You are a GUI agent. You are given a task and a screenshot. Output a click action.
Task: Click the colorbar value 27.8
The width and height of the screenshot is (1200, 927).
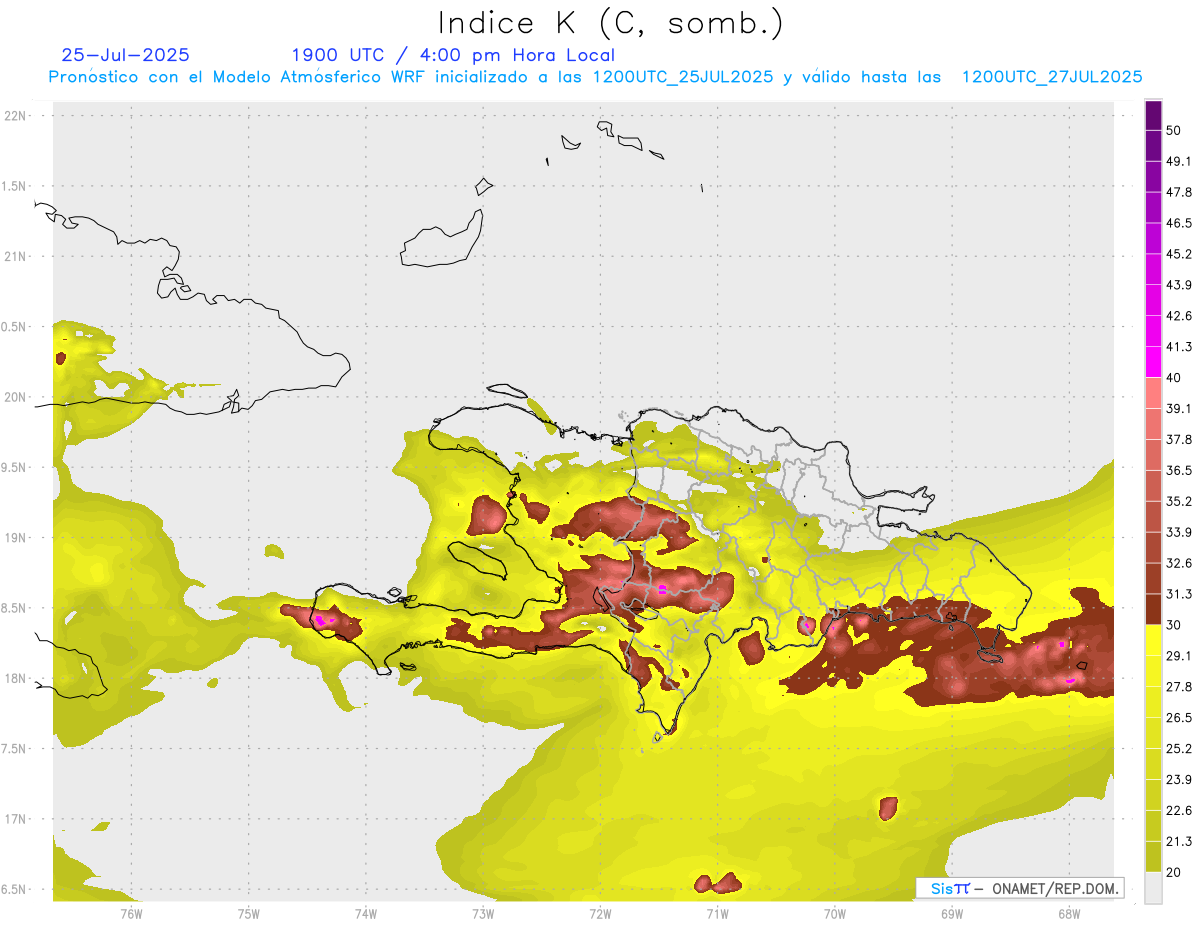[1178, 687]
